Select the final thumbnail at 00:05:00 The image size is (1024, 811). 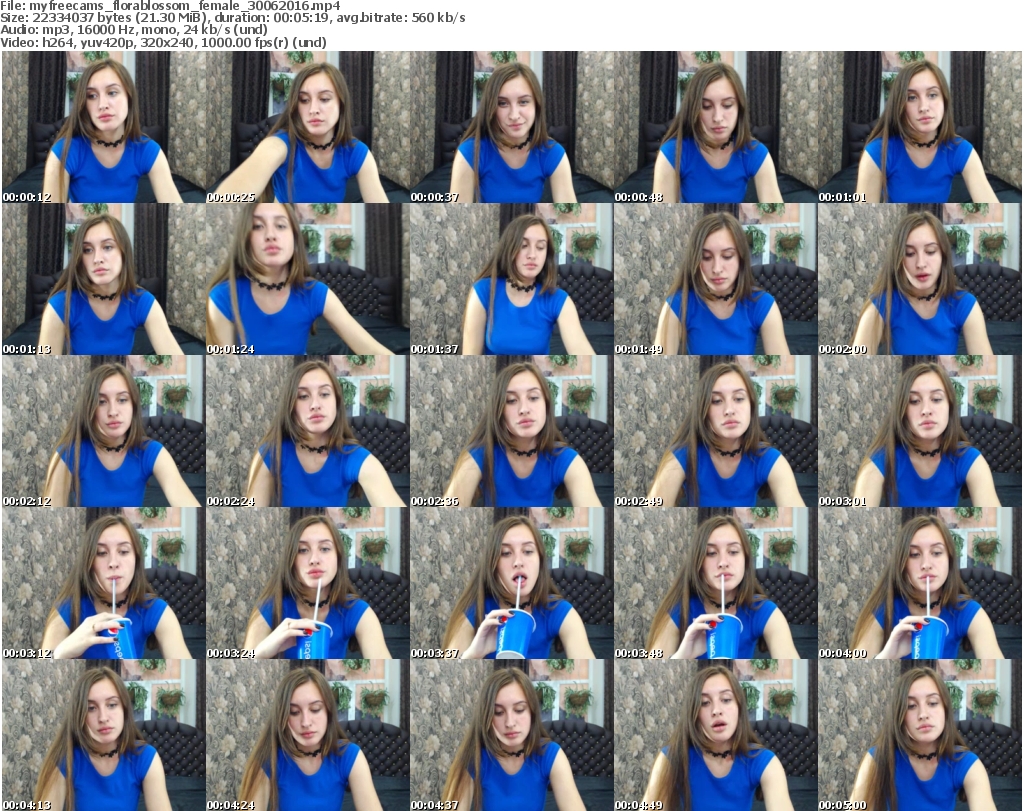click(918, 735)
